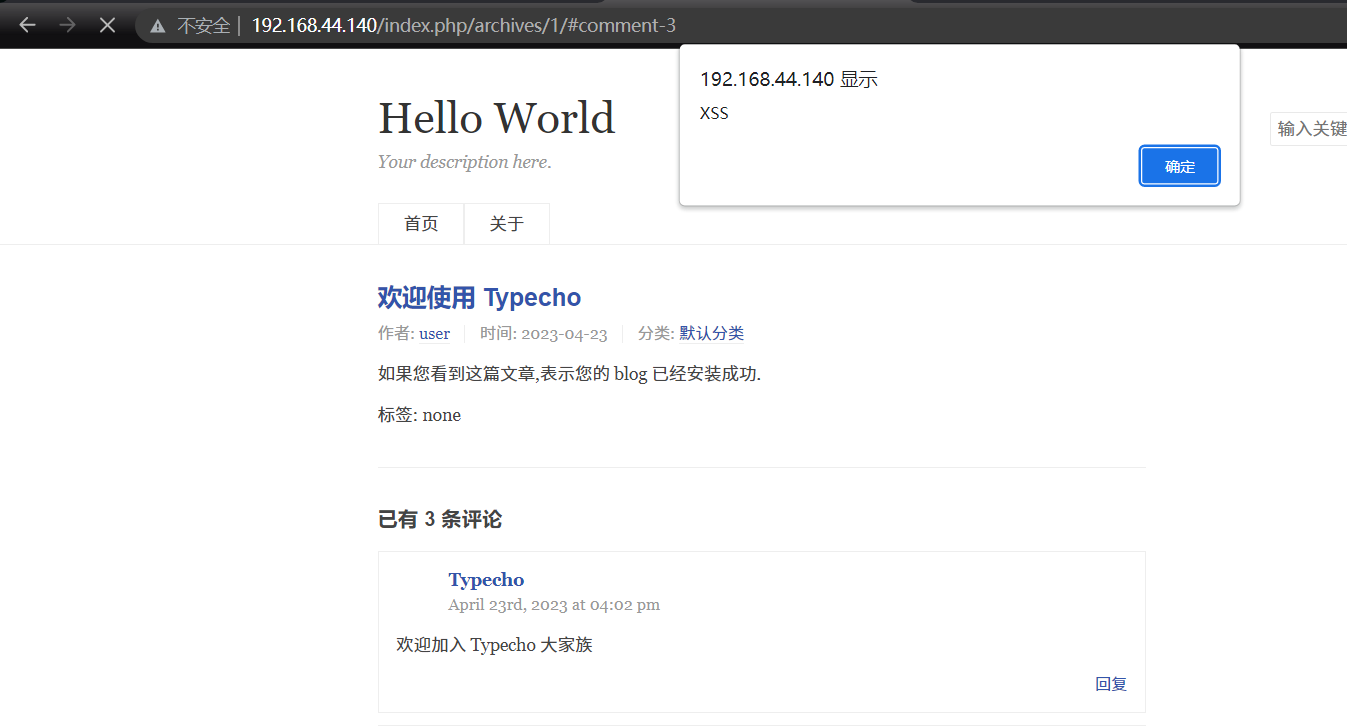Click the browser forward arrow
The height and width of the screenshot is (726, 1347).
coord(68,25)
